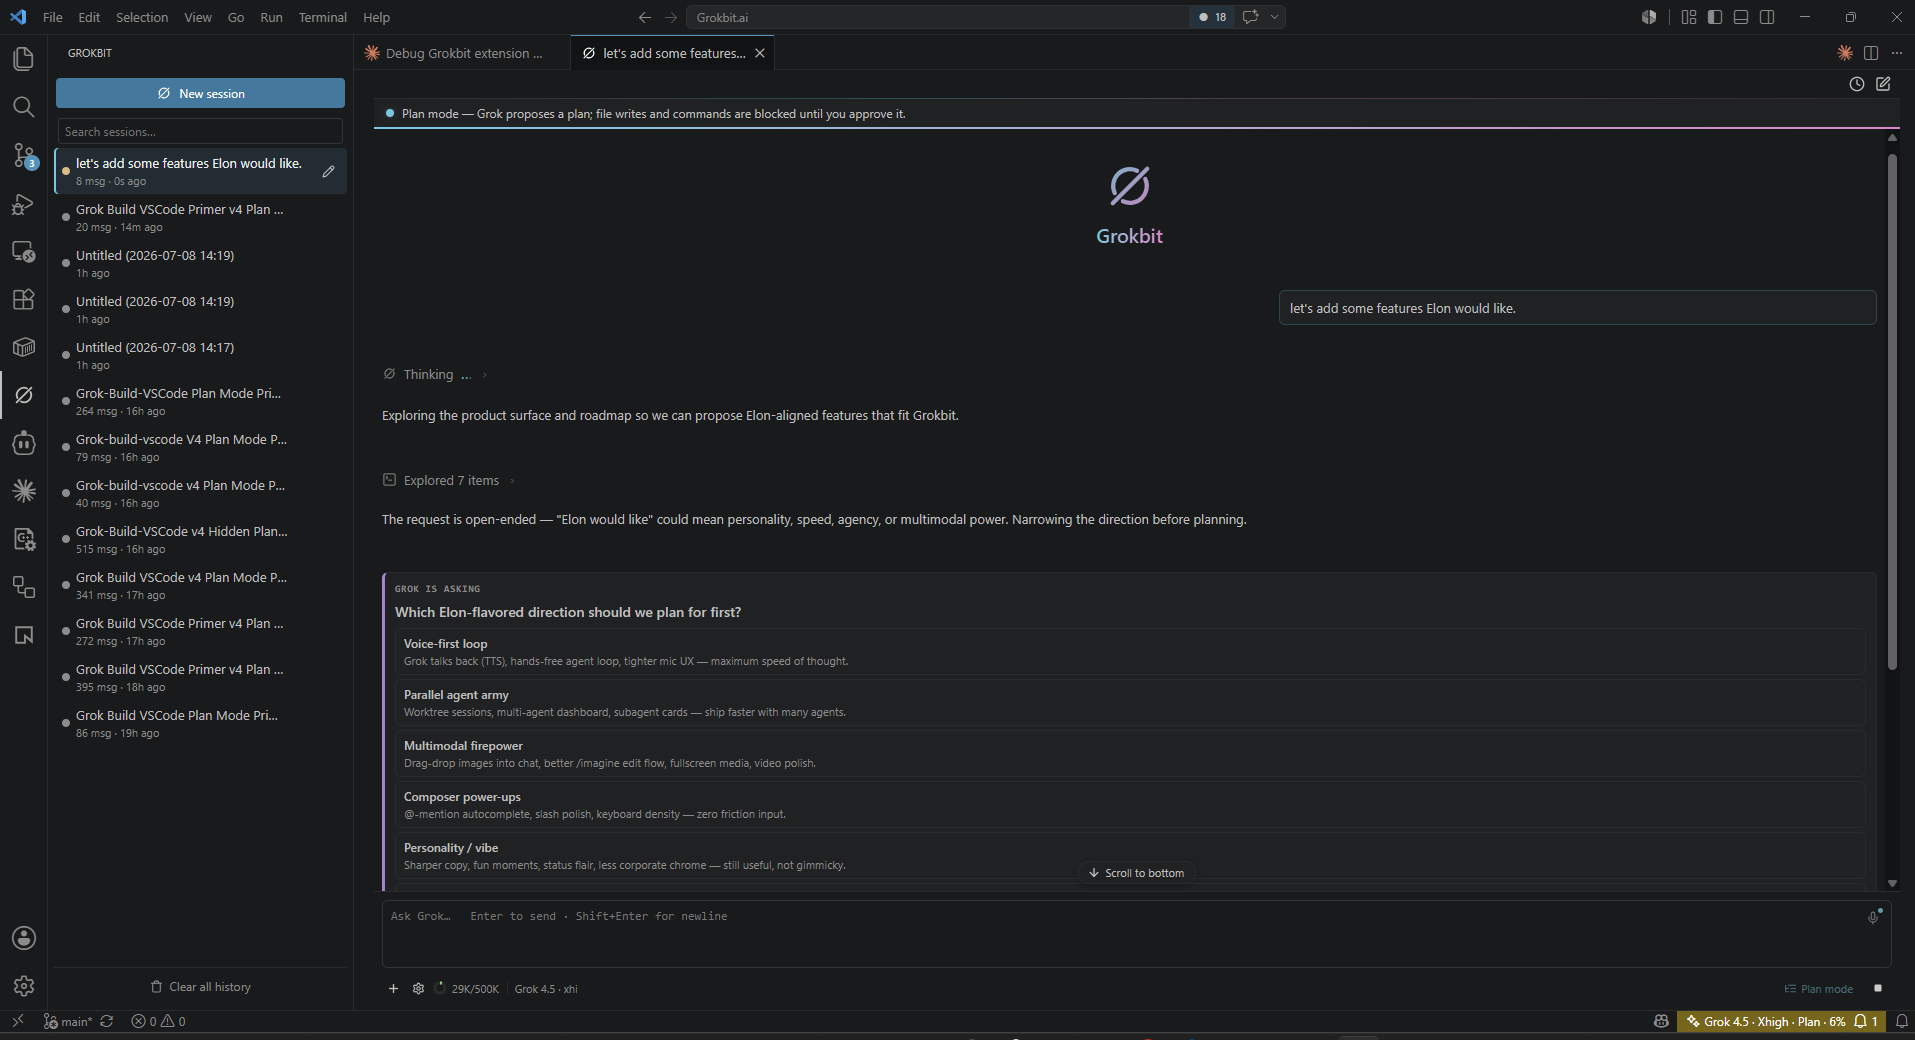1915x1040 pixels.
Task: Click the sync changes icon in status bar
Action: (x=107, y=1021)
